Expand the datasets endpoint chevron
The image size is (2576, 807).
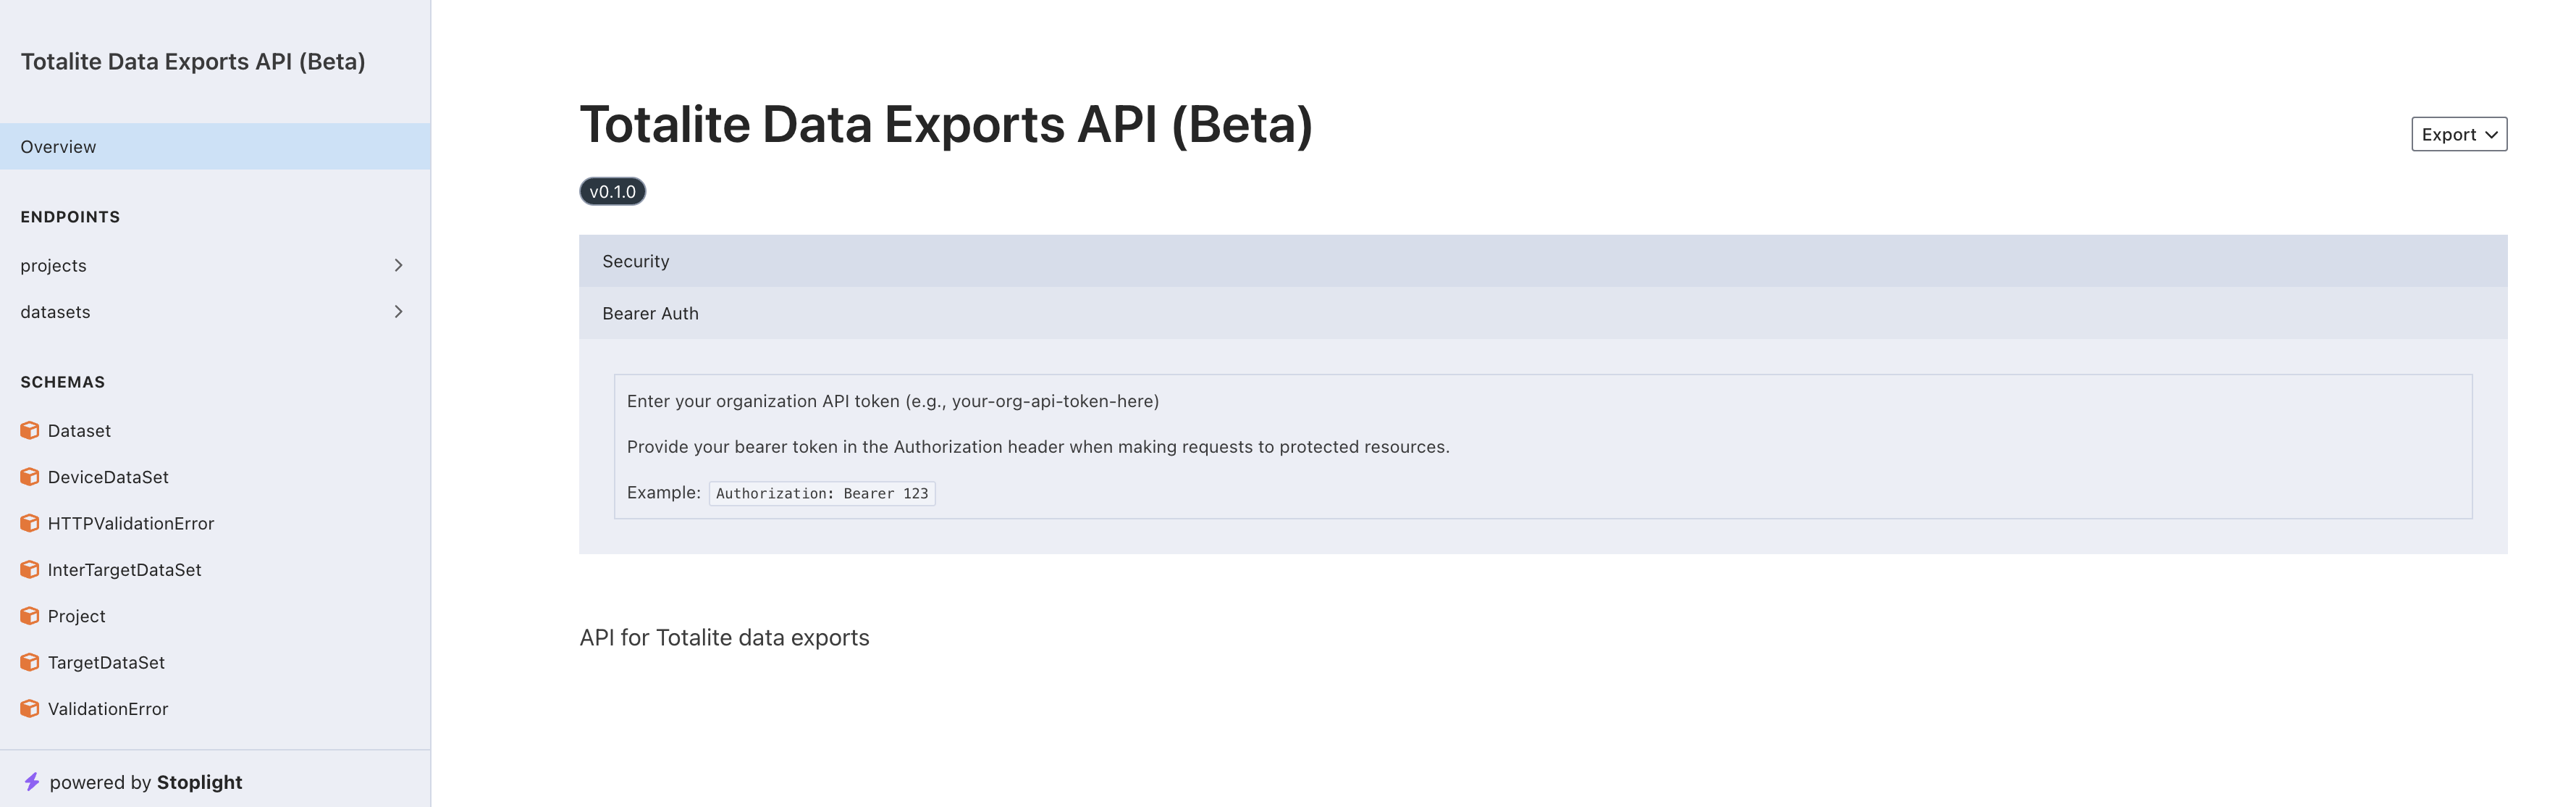tap(398, 312)
